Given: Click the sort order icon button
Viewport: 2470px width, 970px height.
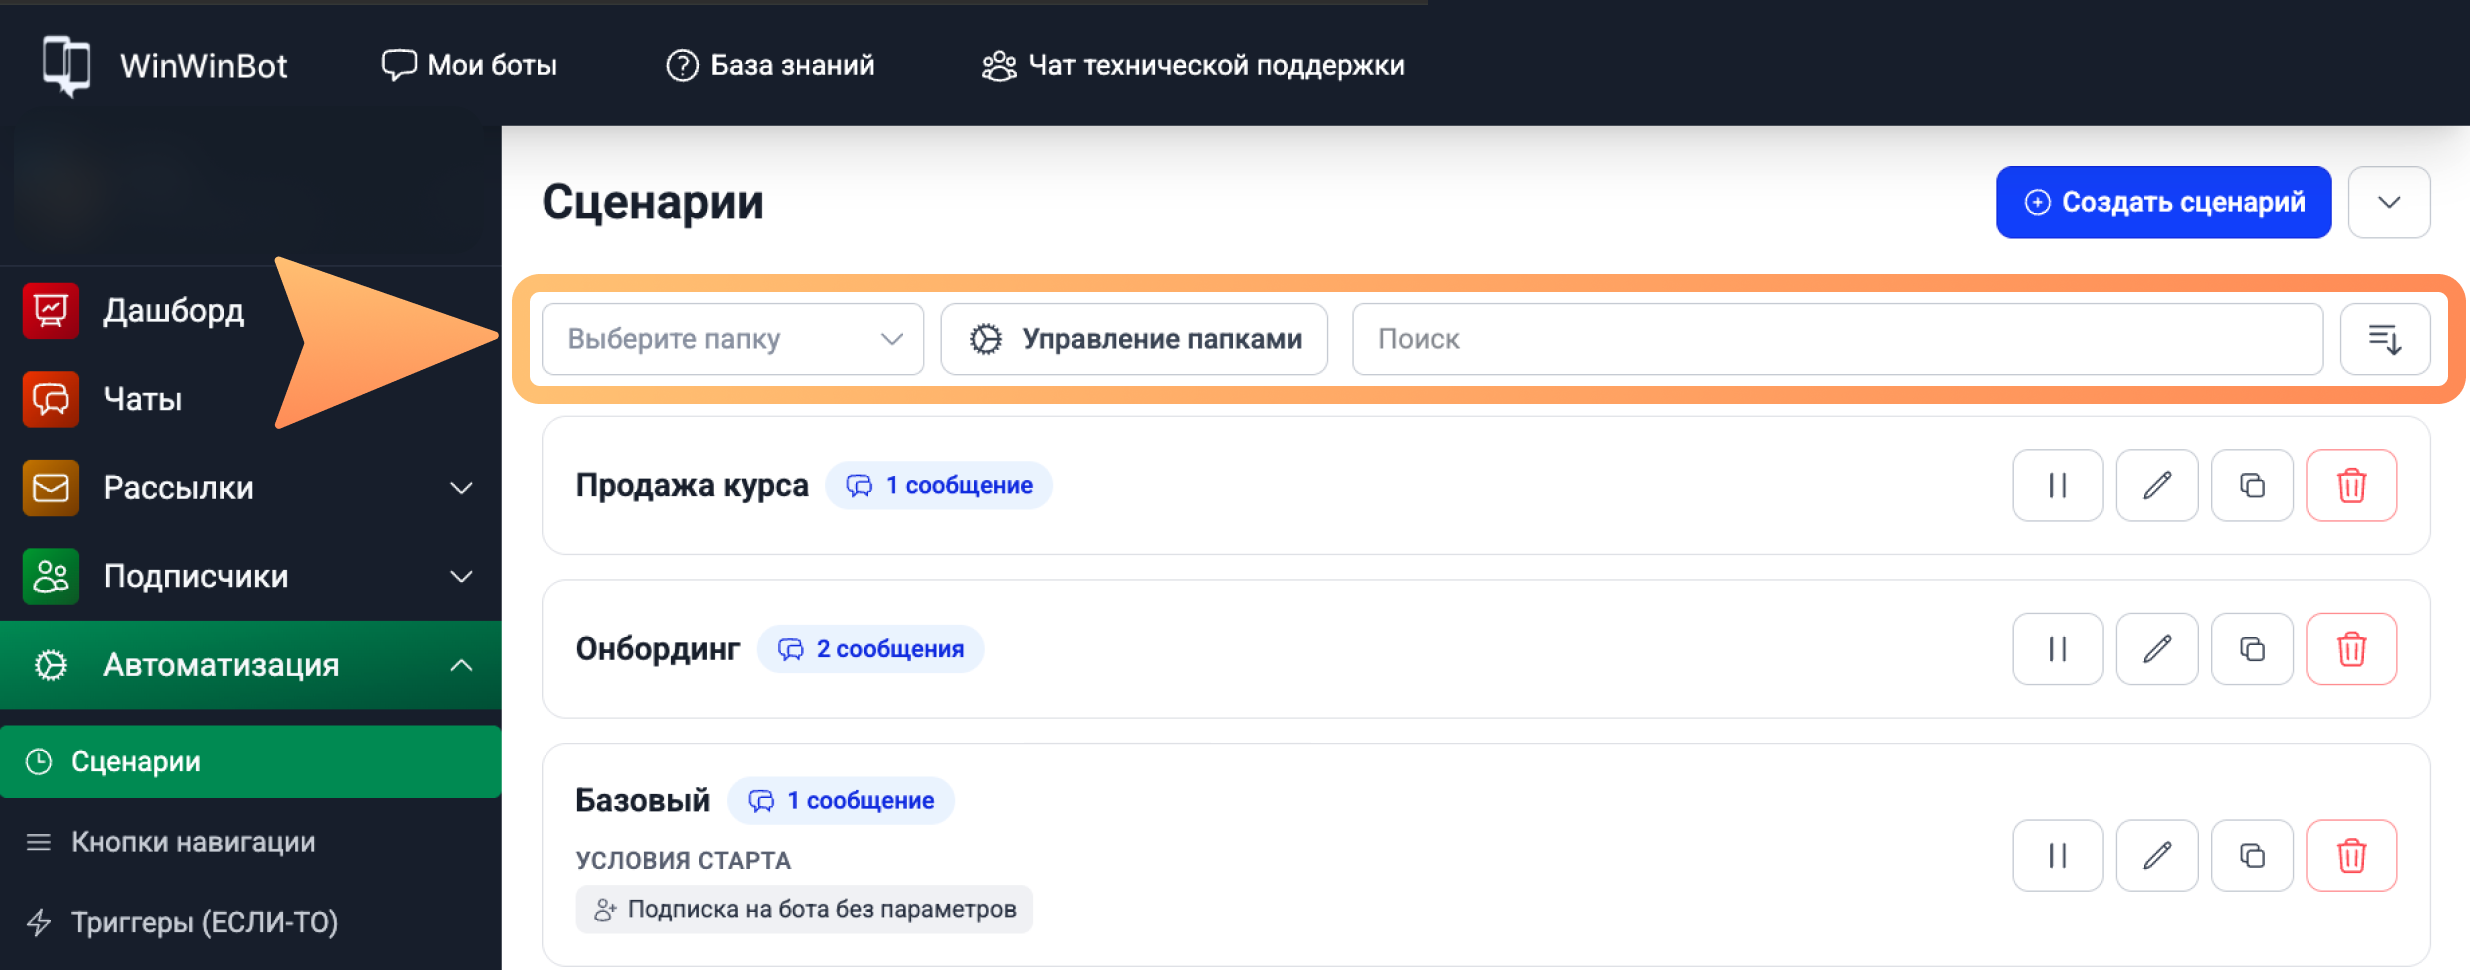Looking at the screenshot, I should [2384, 340].
